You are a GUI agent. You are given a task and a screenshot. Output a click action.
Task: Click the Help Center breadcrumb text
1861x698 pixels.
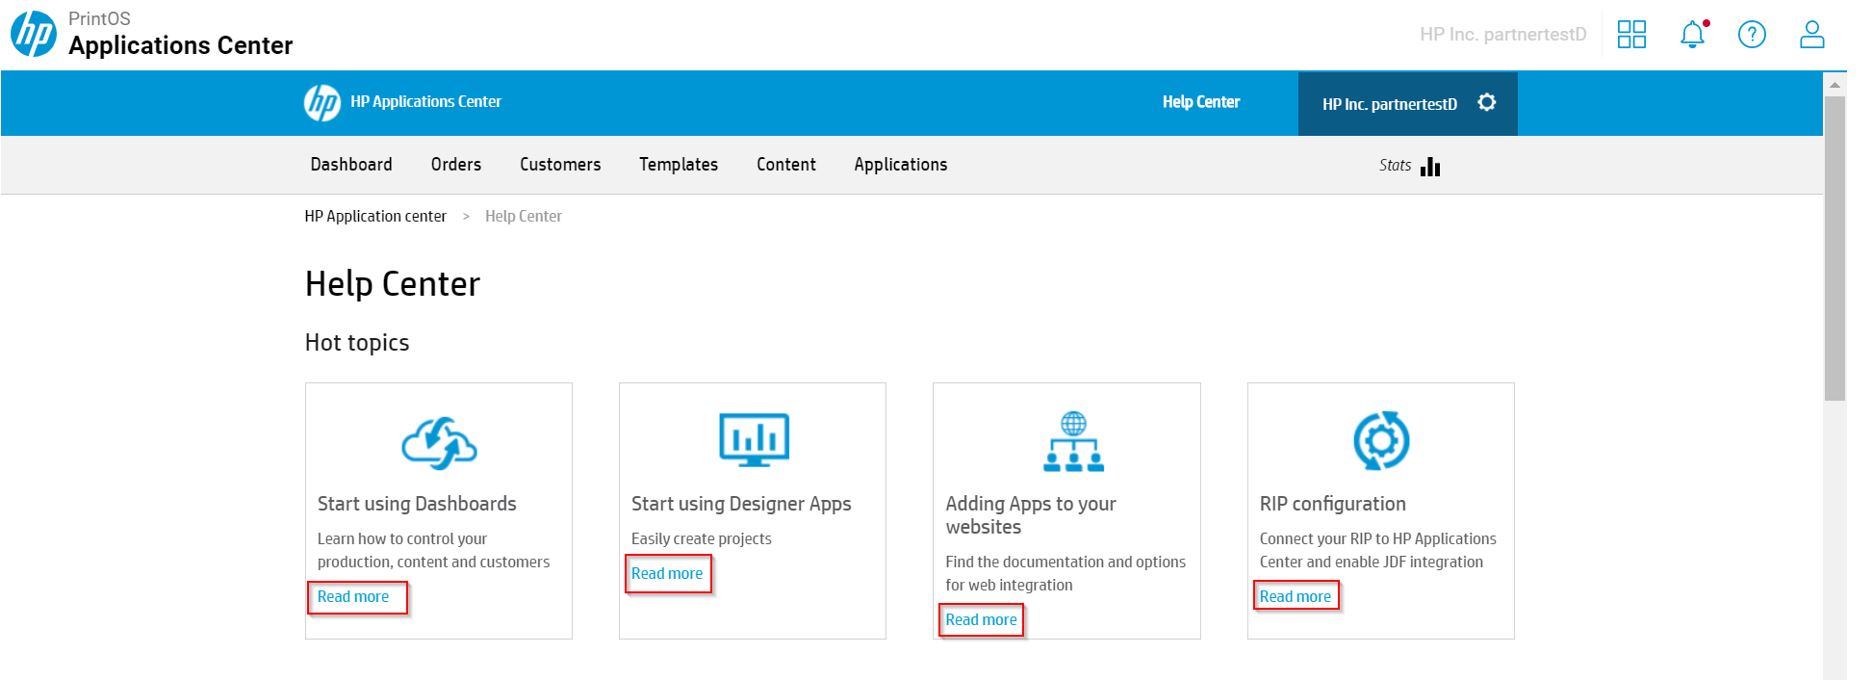[523, 216]
